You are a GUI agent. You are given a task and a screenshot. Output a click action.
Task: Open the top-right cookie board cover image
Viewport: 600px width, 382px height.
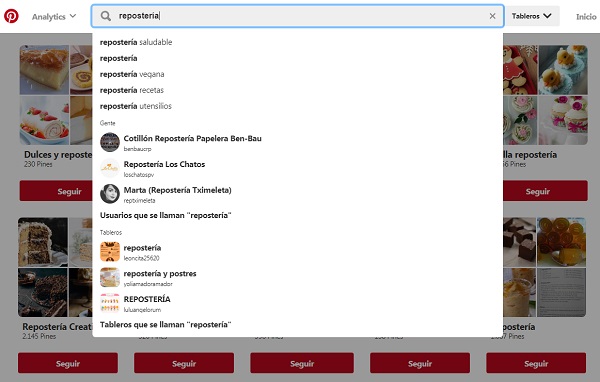(x=545, y=95)
